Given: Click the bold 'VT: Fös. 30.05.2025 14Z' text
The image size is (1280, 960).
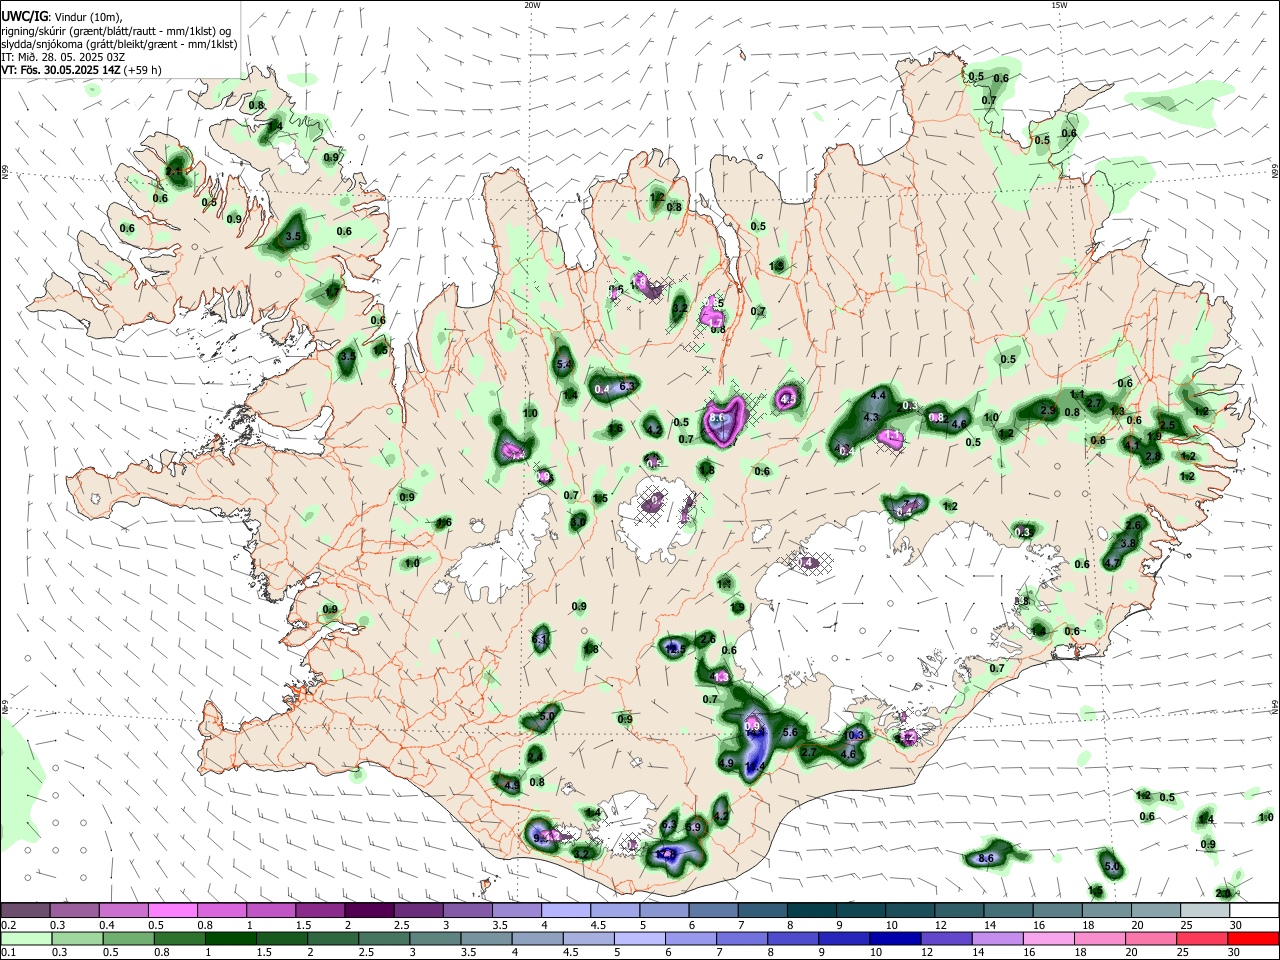Looking at the screenshot, I should coord(61,70).
